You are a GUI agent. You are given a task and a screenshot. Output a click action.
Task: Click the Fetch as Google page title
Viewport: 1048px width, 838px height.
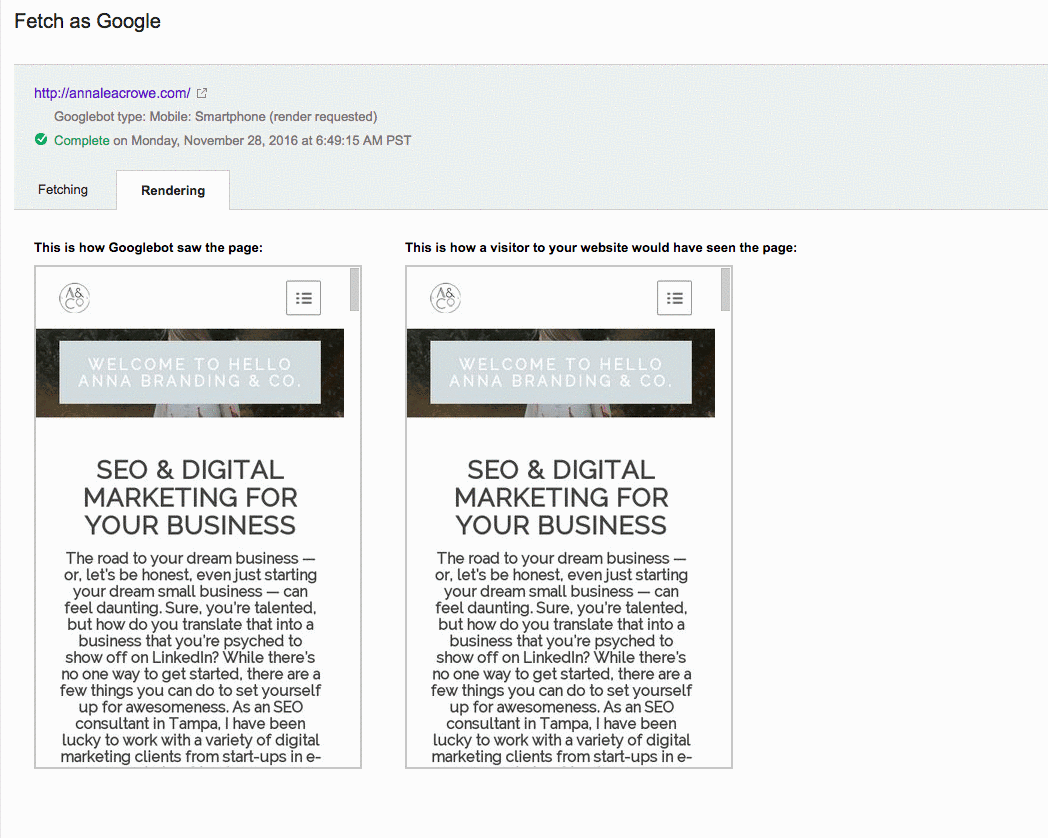click(87, 21)
